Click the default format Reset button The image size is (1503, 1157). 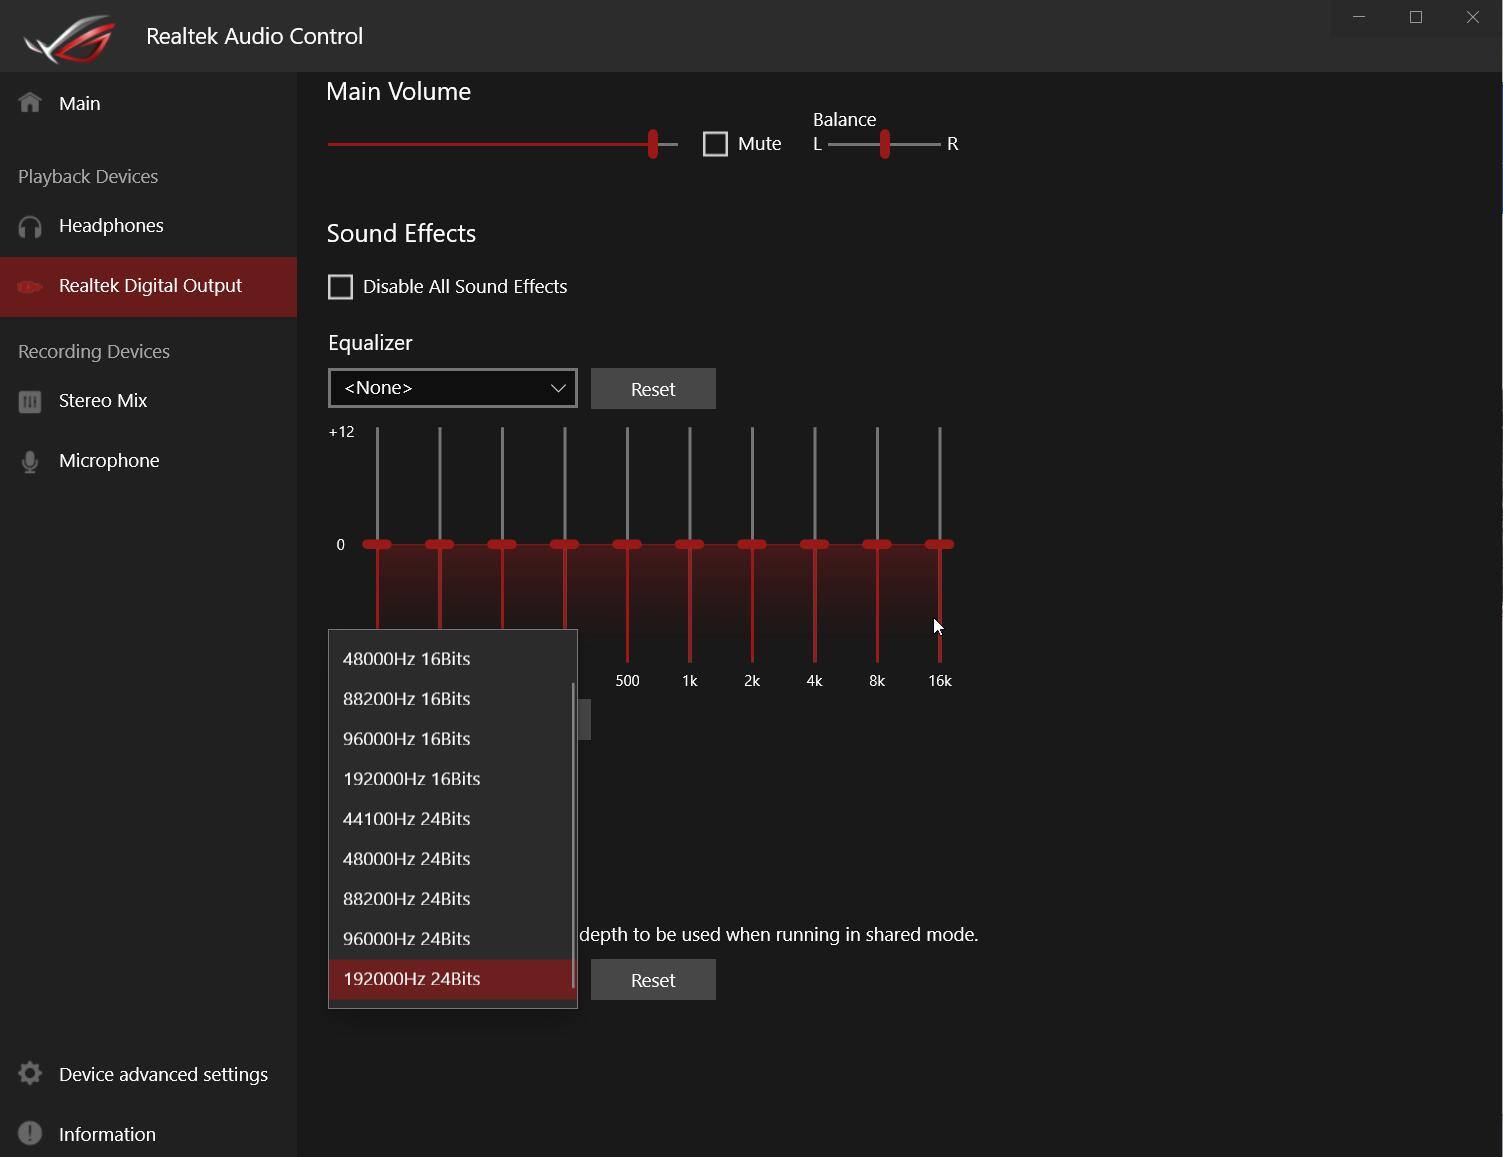653,980
